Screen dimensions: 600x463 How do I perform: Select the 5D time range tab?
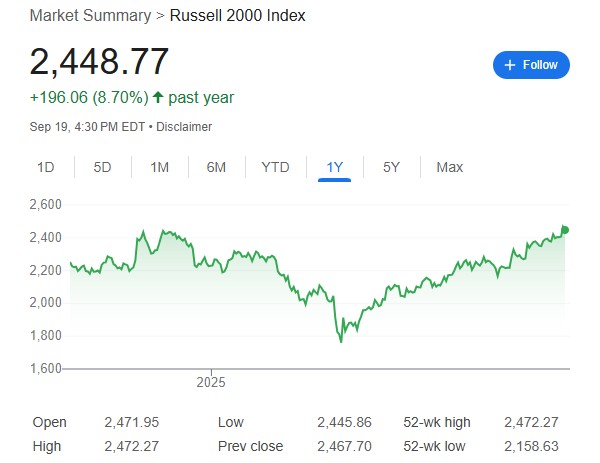coord(102,167)
